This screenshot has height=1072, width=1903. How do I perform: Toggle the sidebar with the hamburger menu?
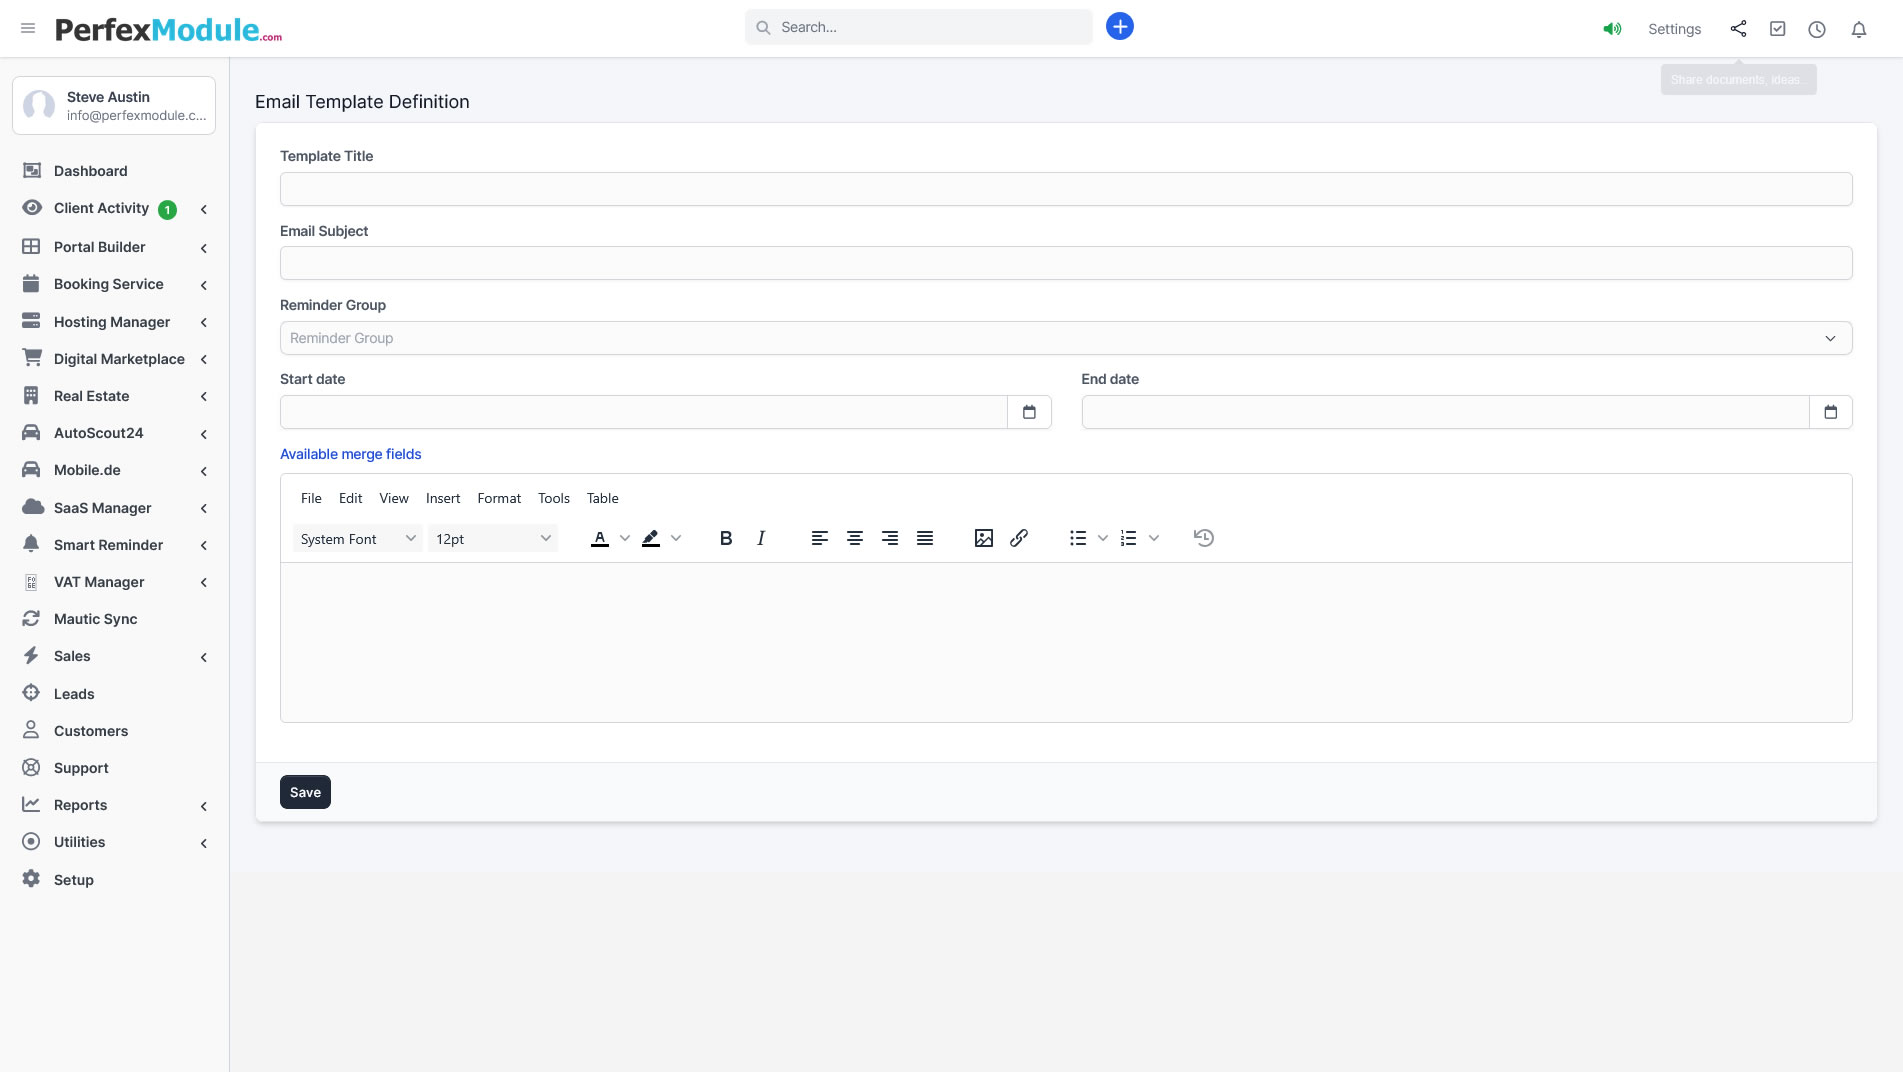point(28,28)
